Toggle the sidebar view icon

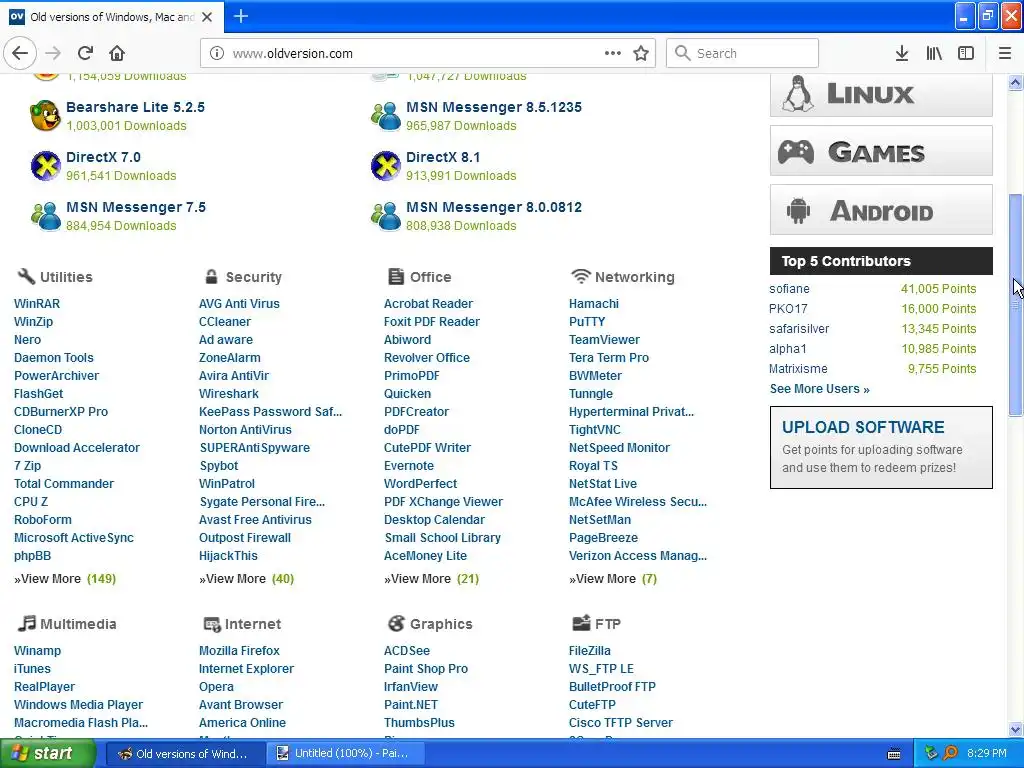click(966, 54)
